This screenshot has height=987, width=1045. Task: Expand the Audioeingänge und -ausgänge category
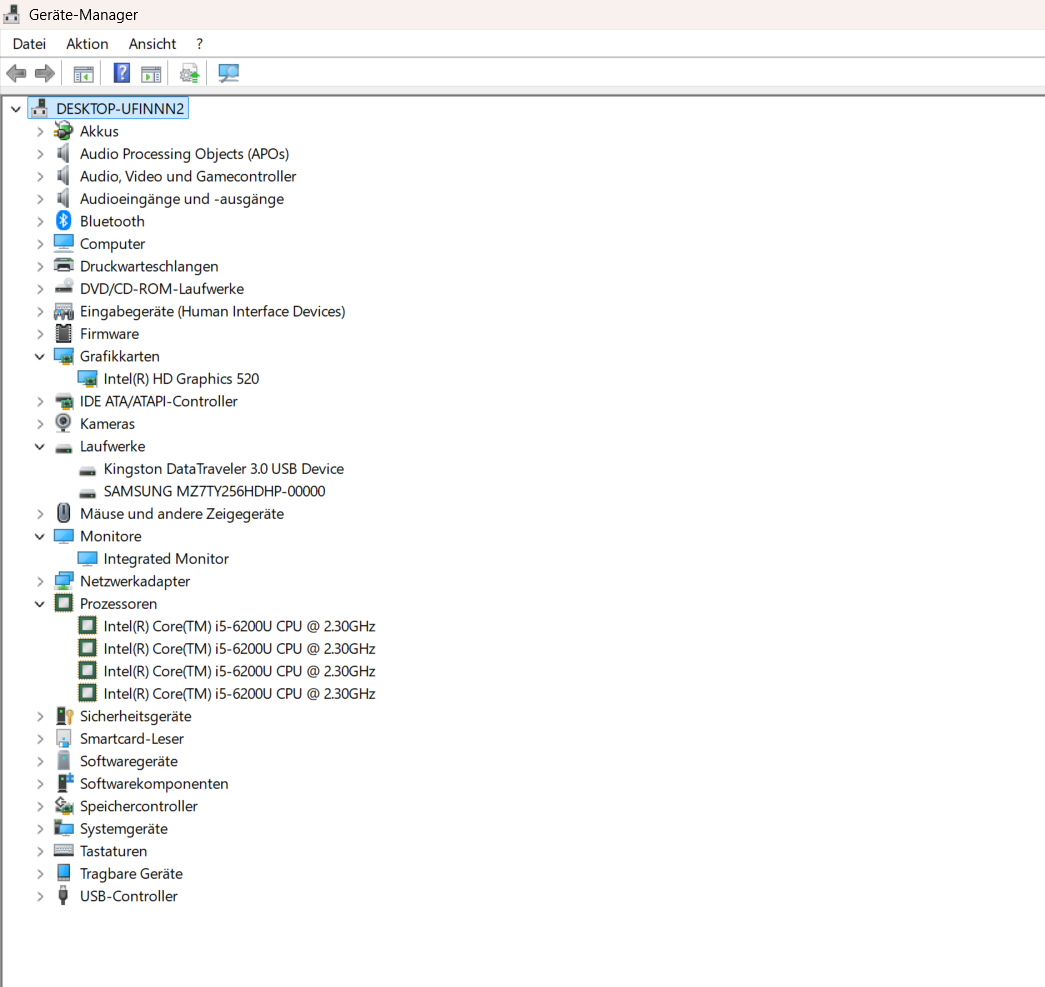40,199
